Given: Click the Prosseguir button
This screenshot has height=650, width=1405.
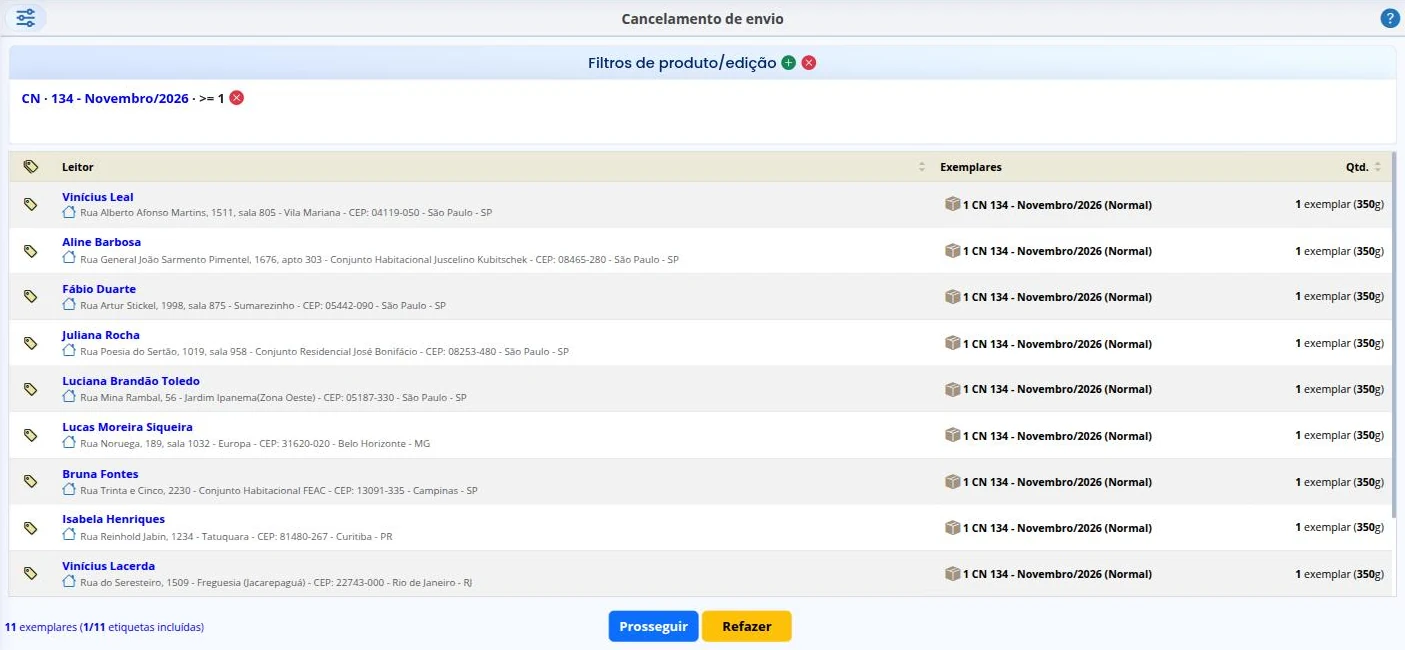Looking at the screenshot, I should (x=653, y=626).
